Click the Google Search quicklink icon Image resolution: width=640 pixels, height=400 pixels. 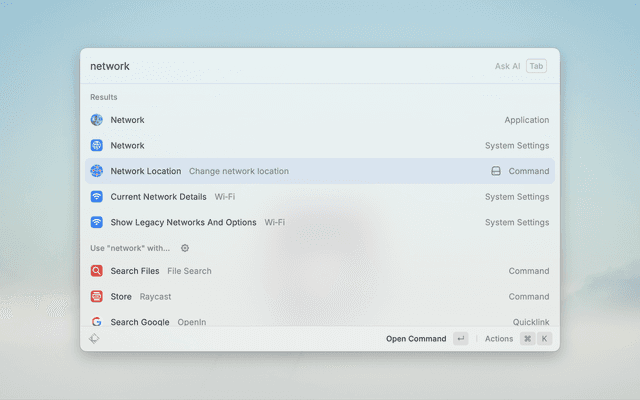(x=97, y=322)
